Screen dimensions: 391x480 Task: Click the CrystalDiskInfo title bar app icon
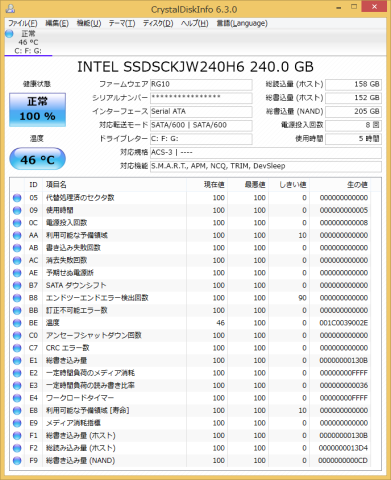[10, 8]
